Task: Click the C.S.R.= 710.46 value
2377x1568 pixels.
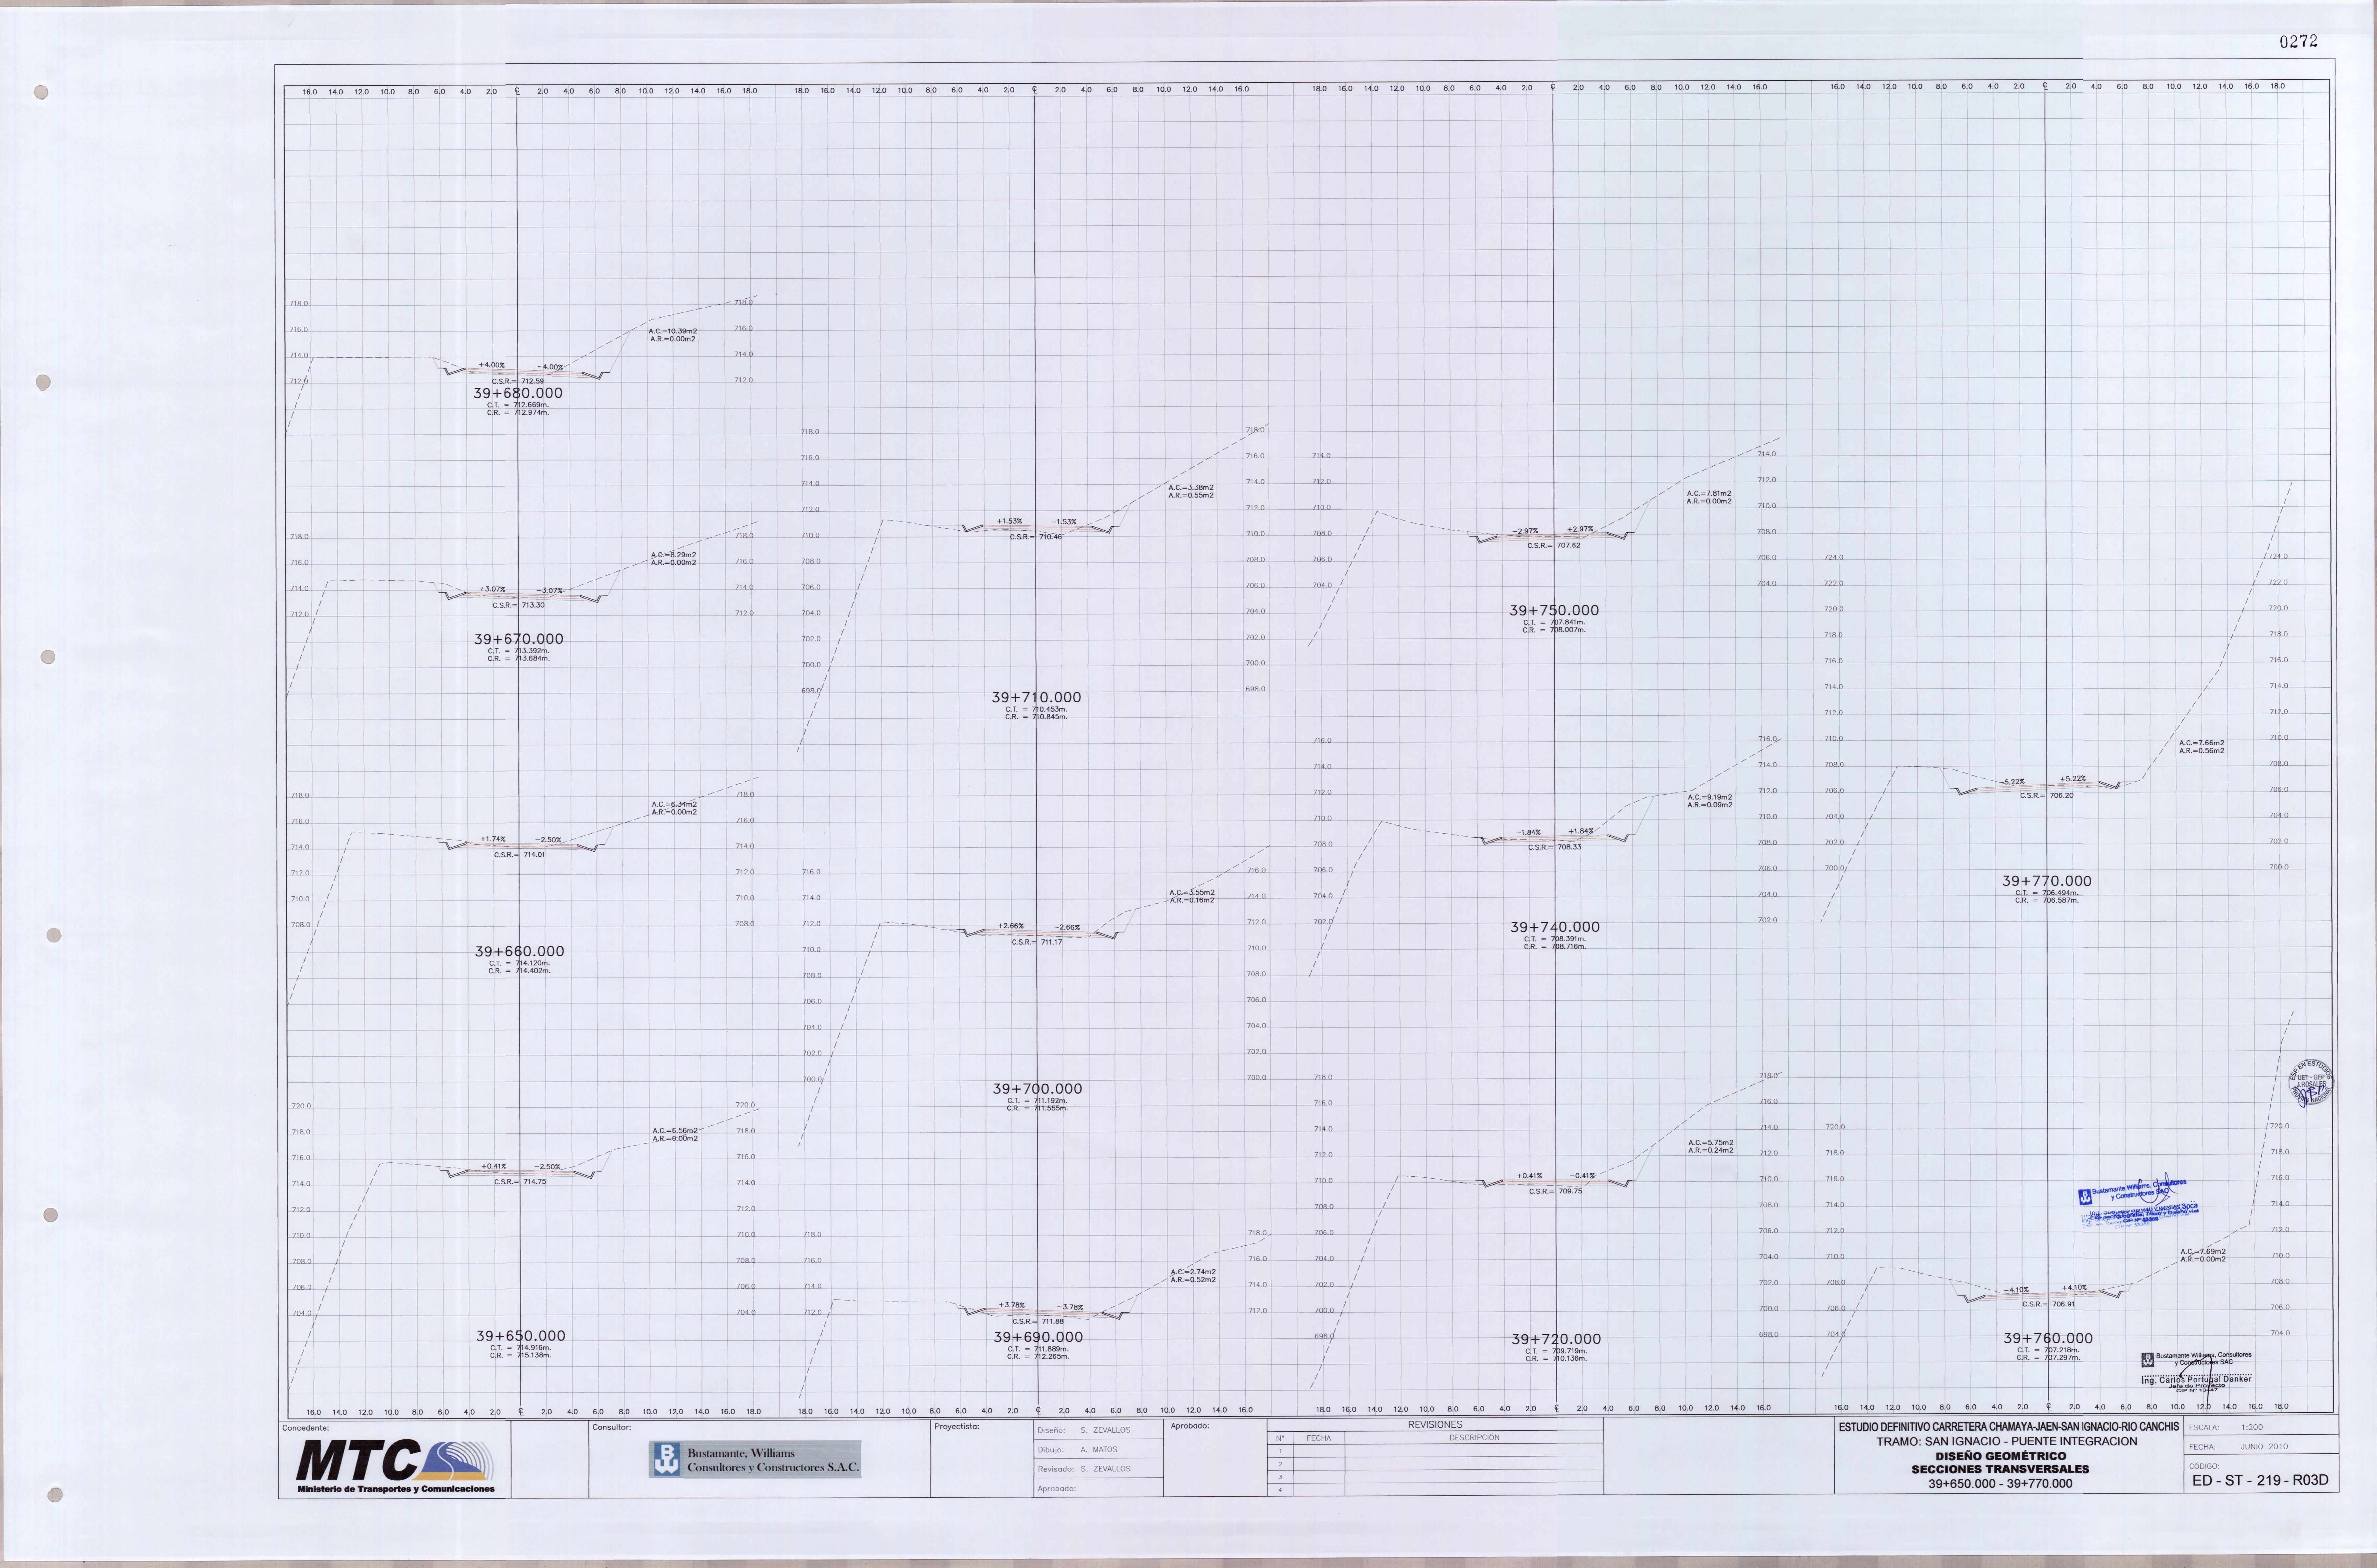Action: point(1036,537)
